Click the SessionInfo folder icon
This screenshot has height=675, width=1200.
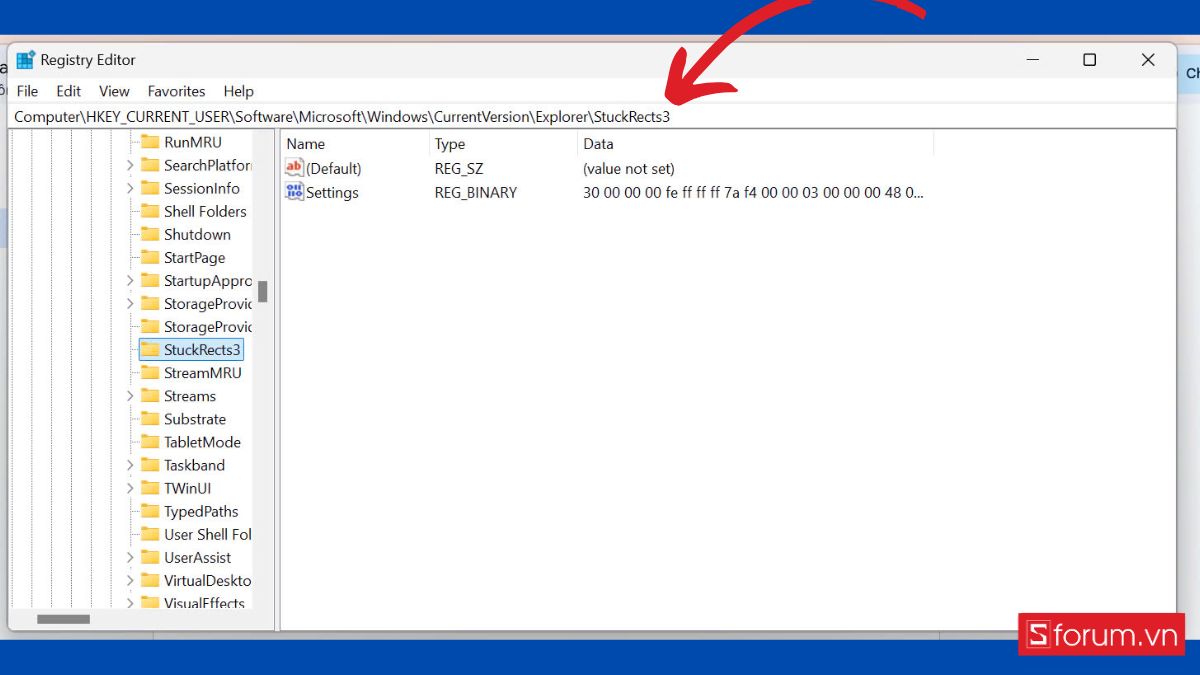[x=150, y=188]
